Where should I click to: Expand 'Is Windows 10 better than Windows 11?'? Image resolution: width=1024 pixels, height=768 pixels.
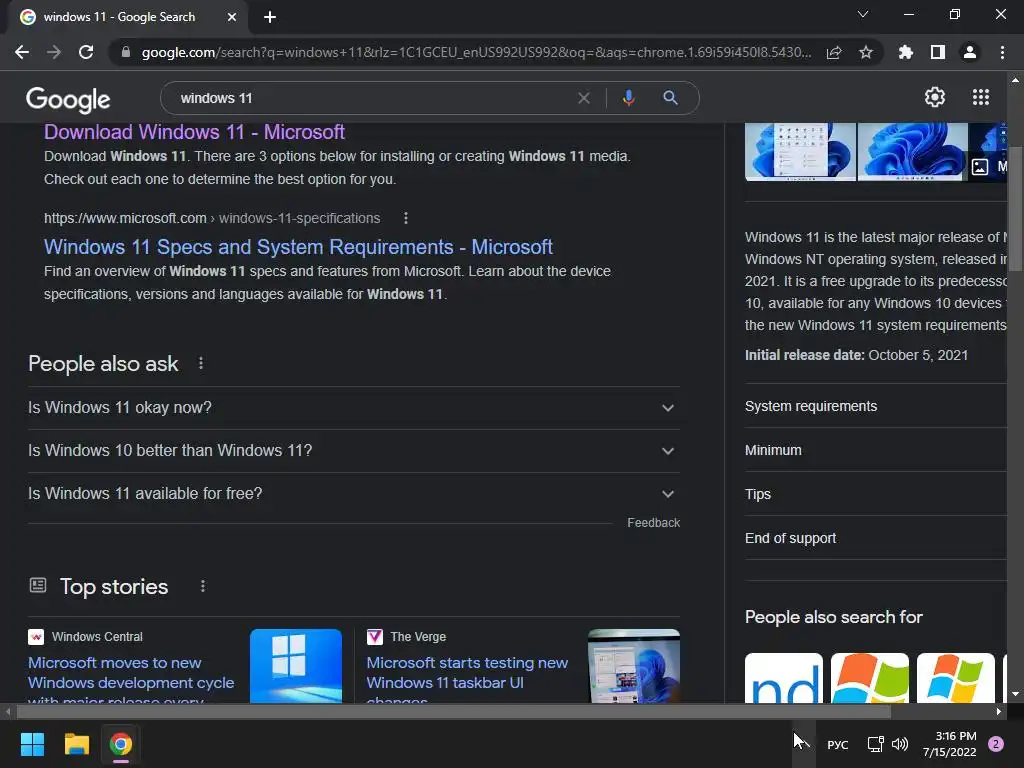point(353,451)
